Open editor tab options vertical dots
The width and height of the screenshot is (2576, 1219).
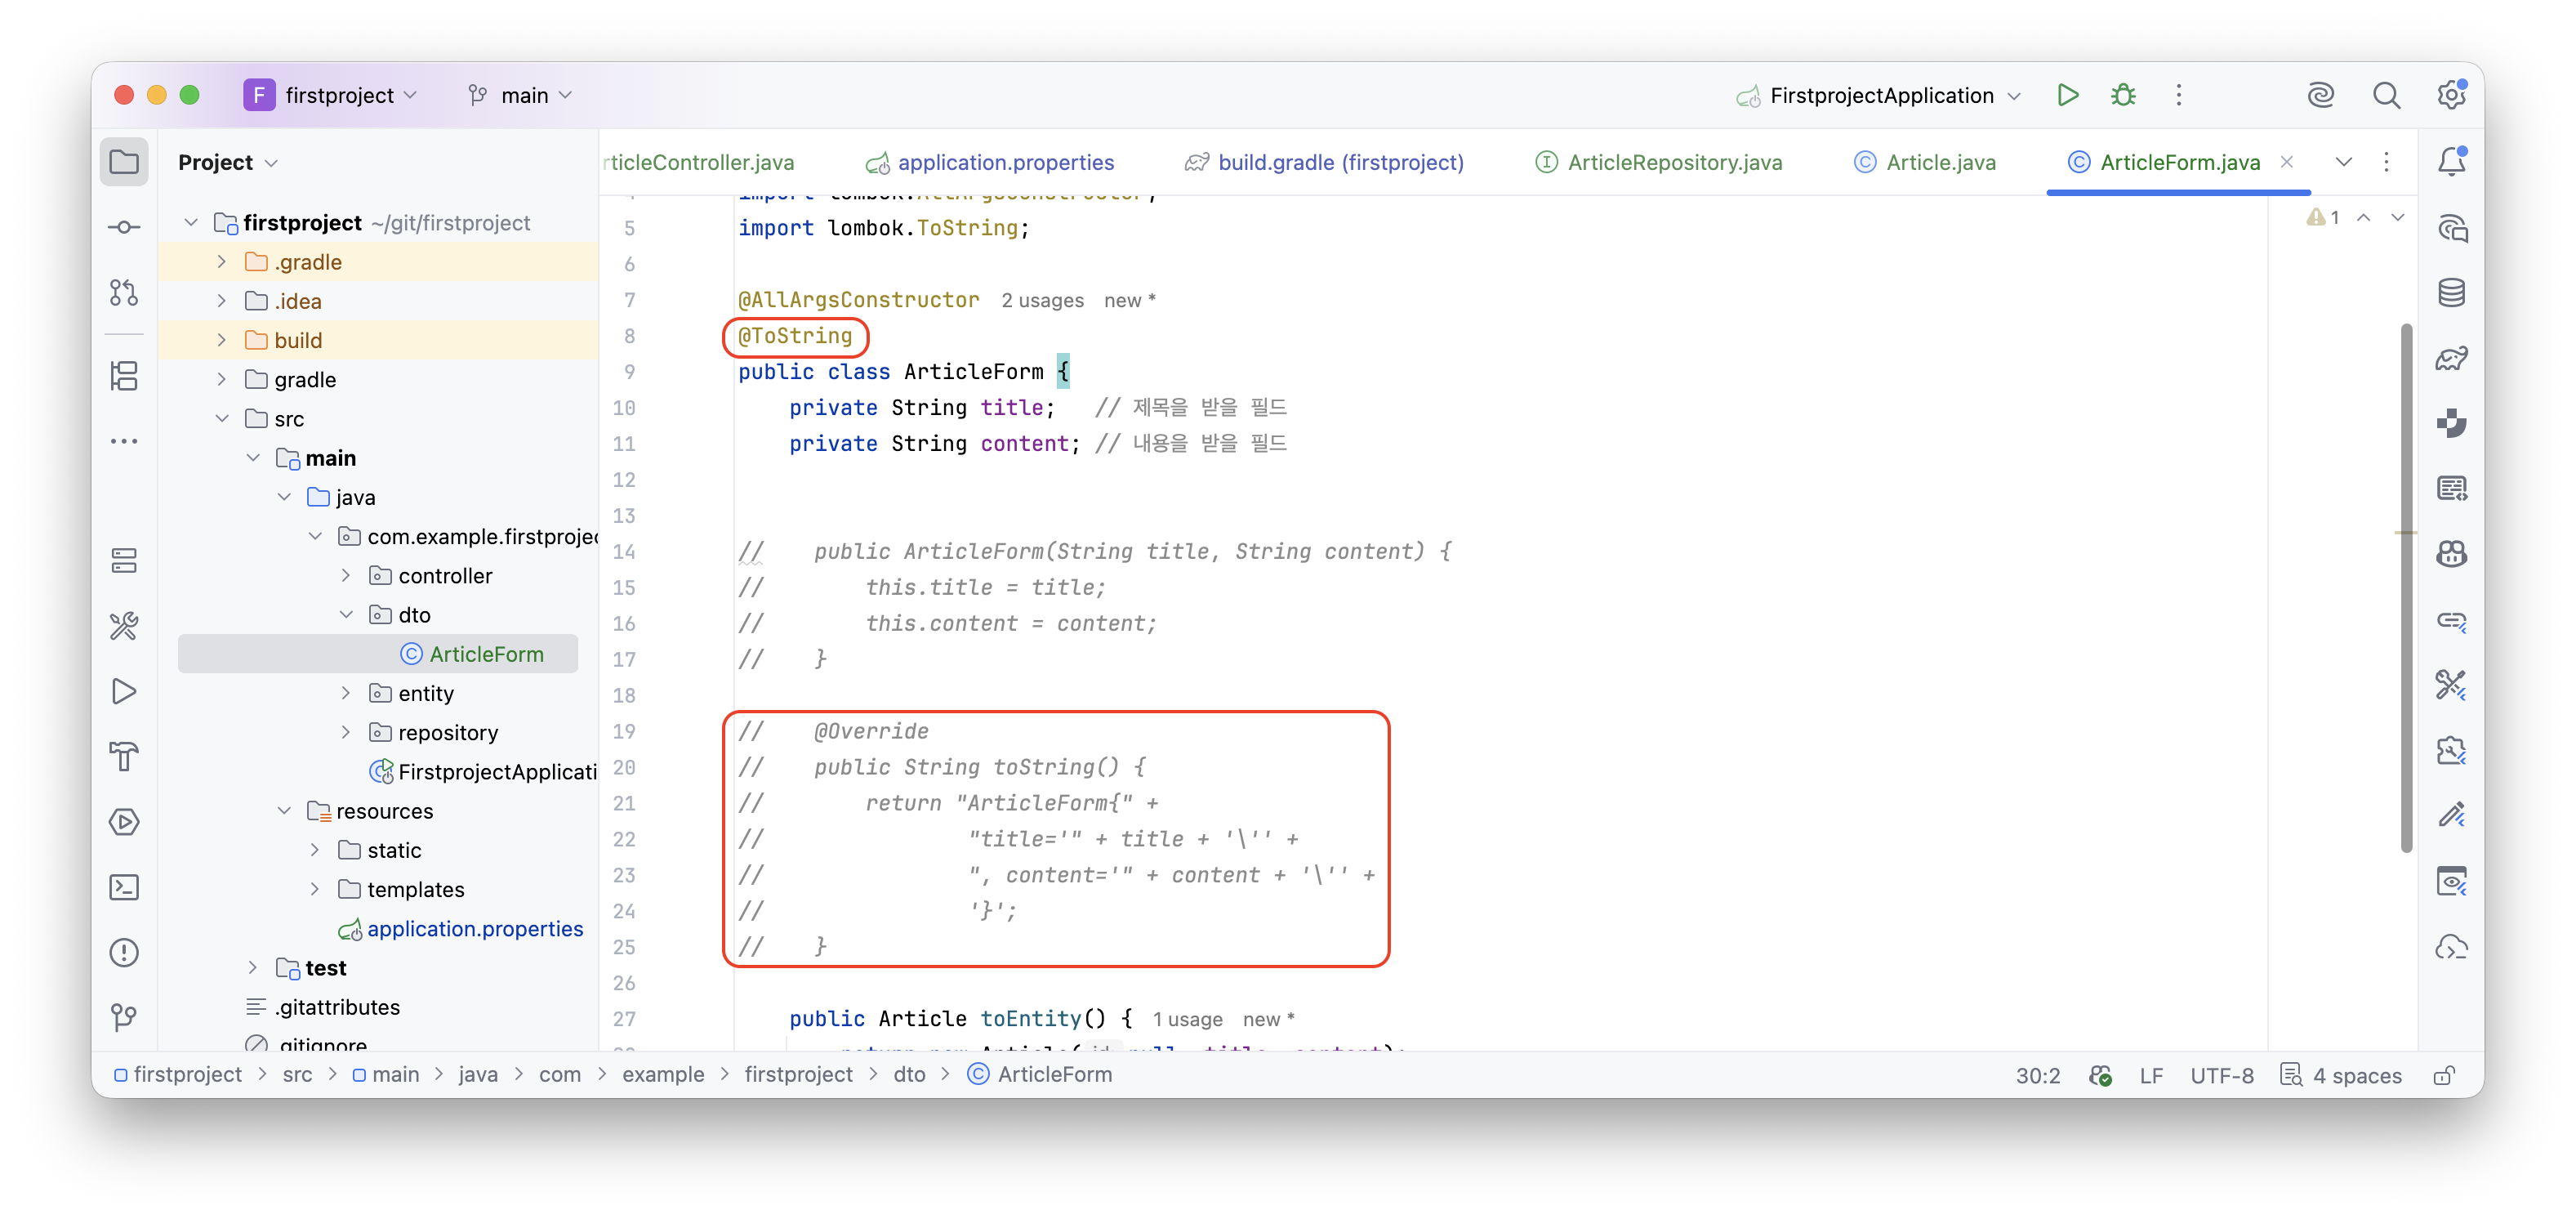click(x=2386, y=162)
